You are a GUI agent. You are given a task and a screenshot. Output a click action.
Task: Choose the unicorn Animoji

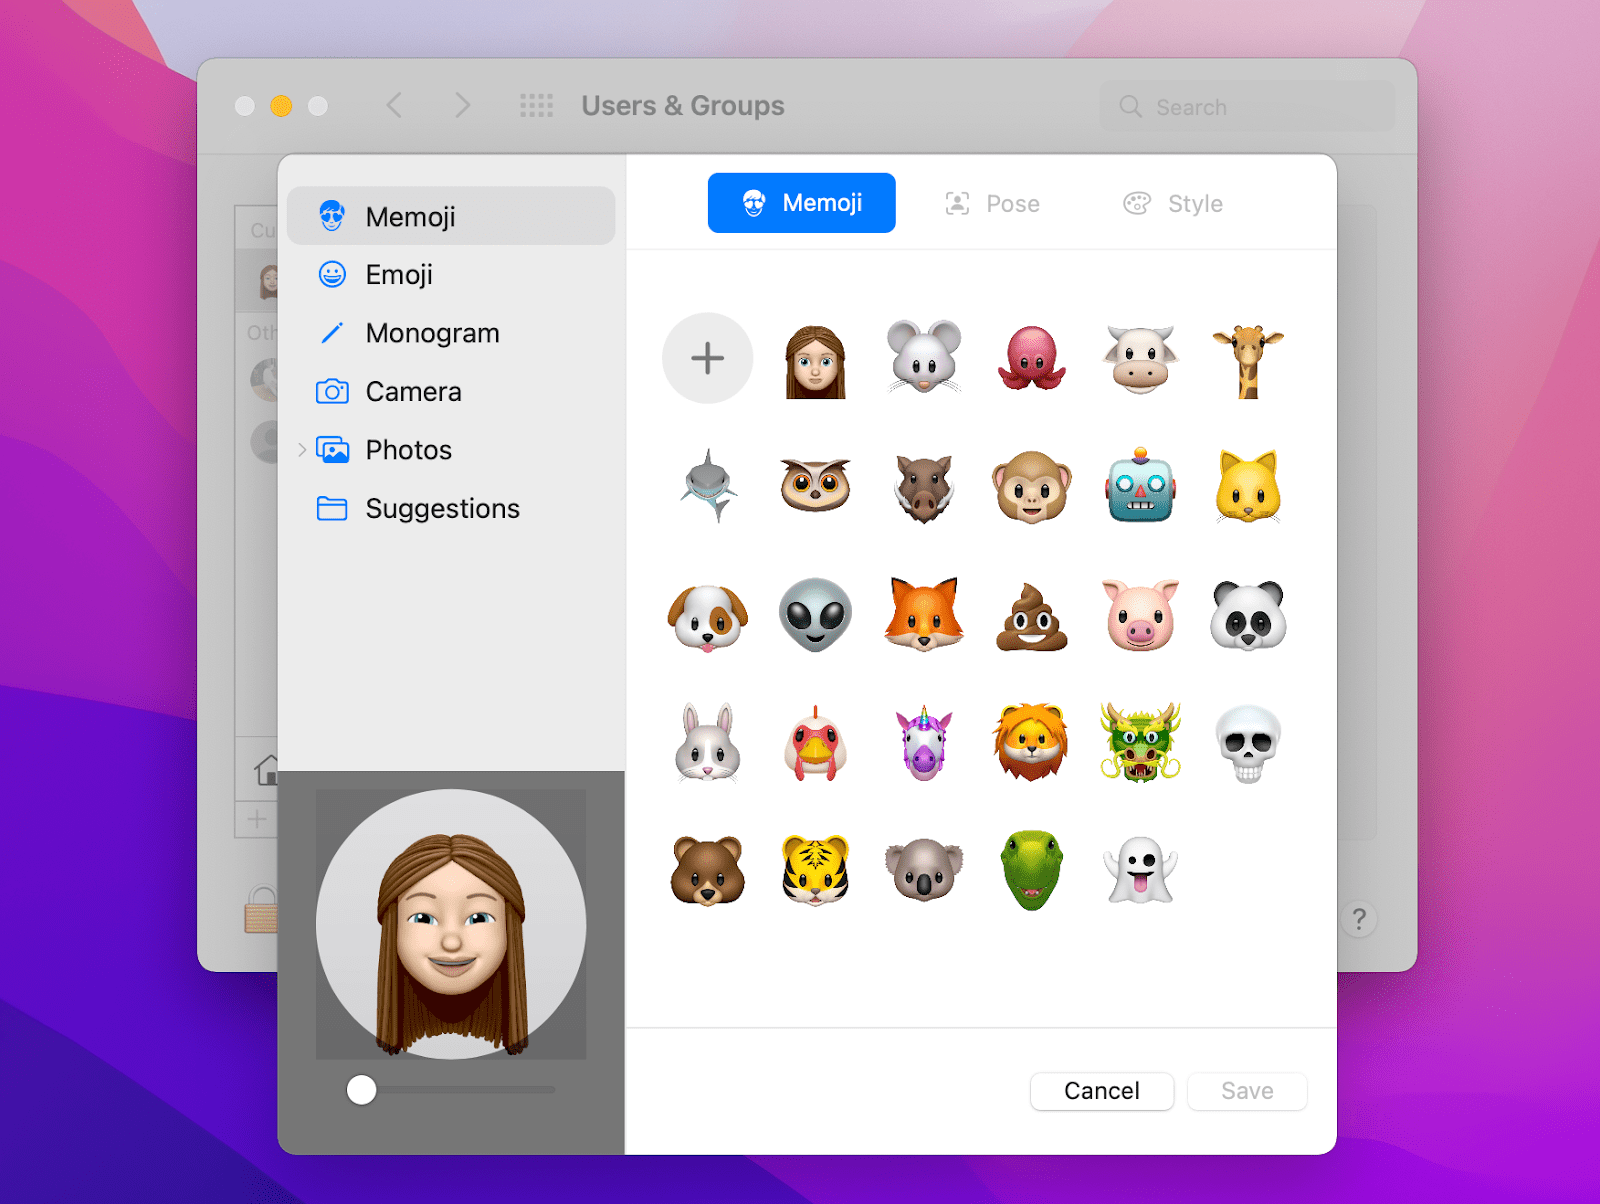coord(924,743)
